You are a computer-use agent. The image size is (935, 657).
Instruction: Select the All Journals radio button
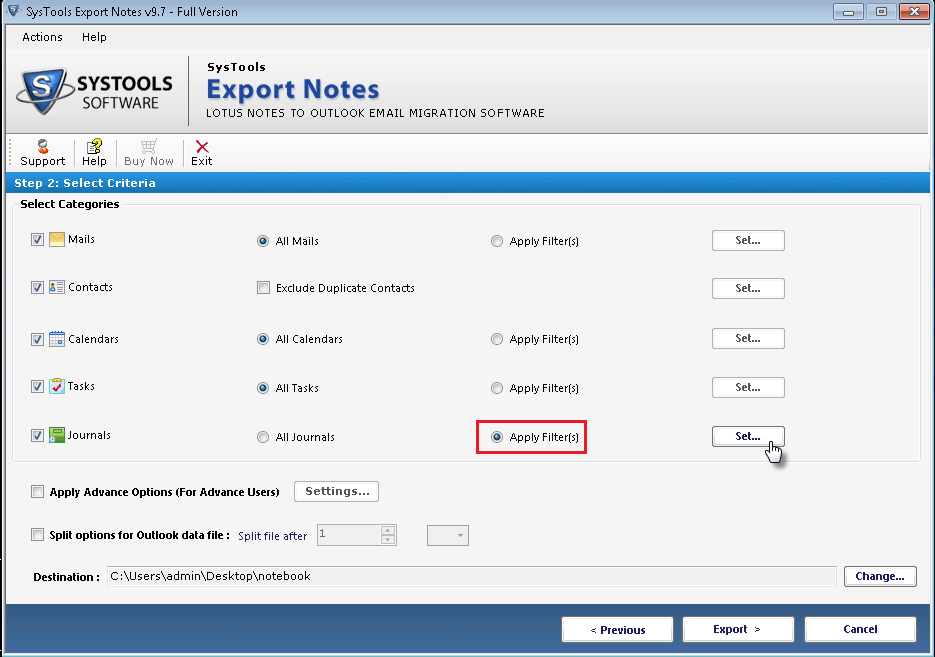(262, 437)
